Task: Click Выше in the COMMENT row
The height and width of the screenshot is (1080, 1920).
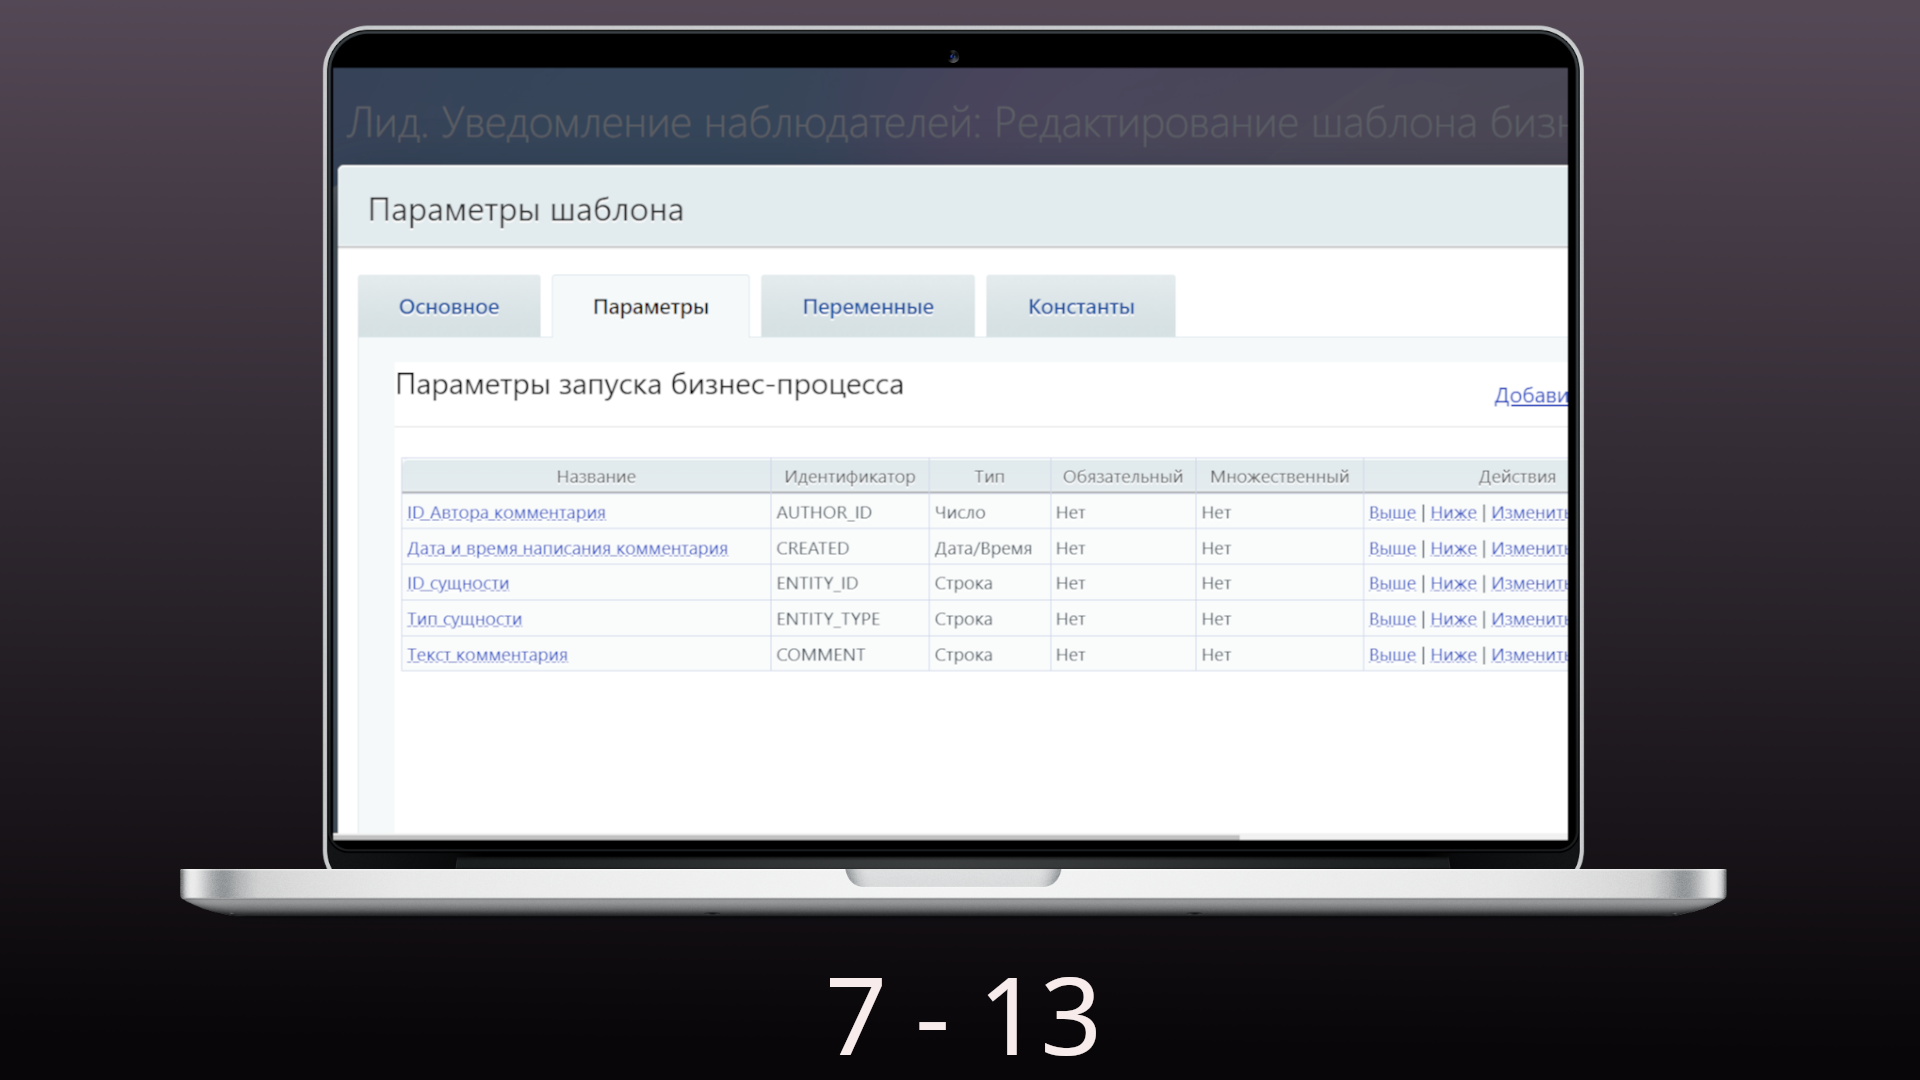Action: click(x=1392, y=656)
